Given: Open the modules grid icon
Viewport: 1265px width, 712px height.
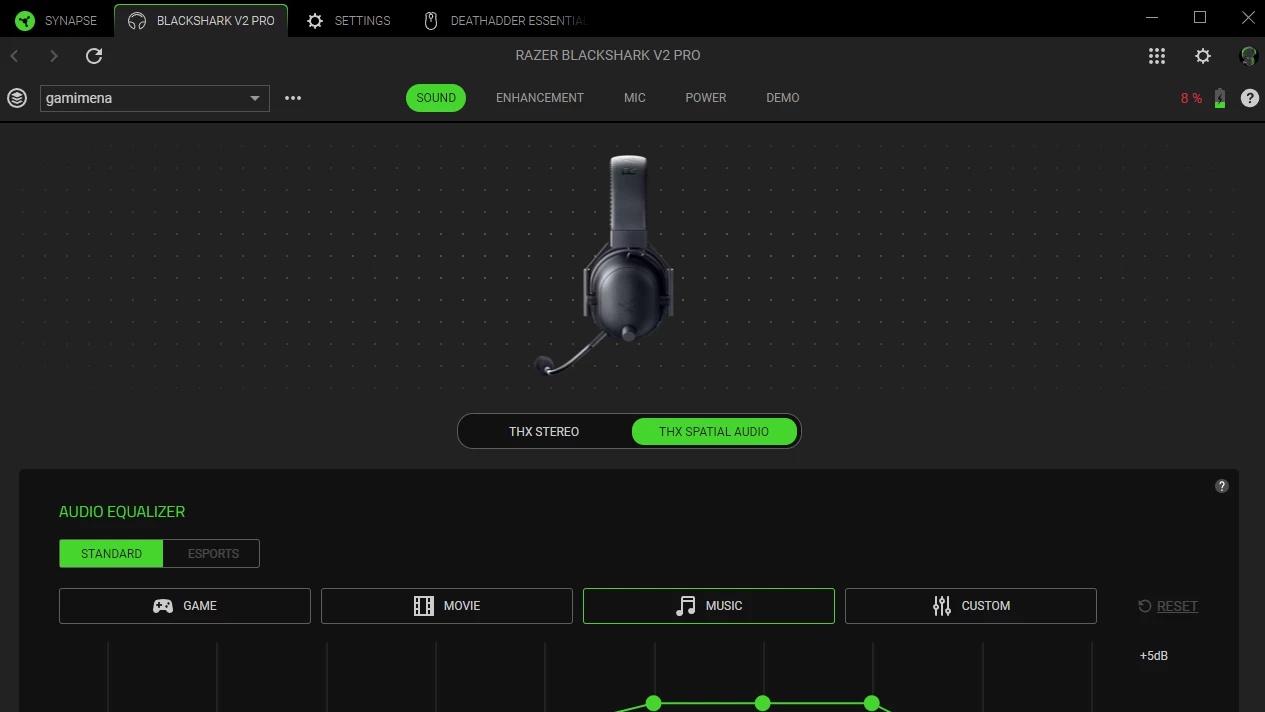Looking at the screenshot, I should point(1157,56).
